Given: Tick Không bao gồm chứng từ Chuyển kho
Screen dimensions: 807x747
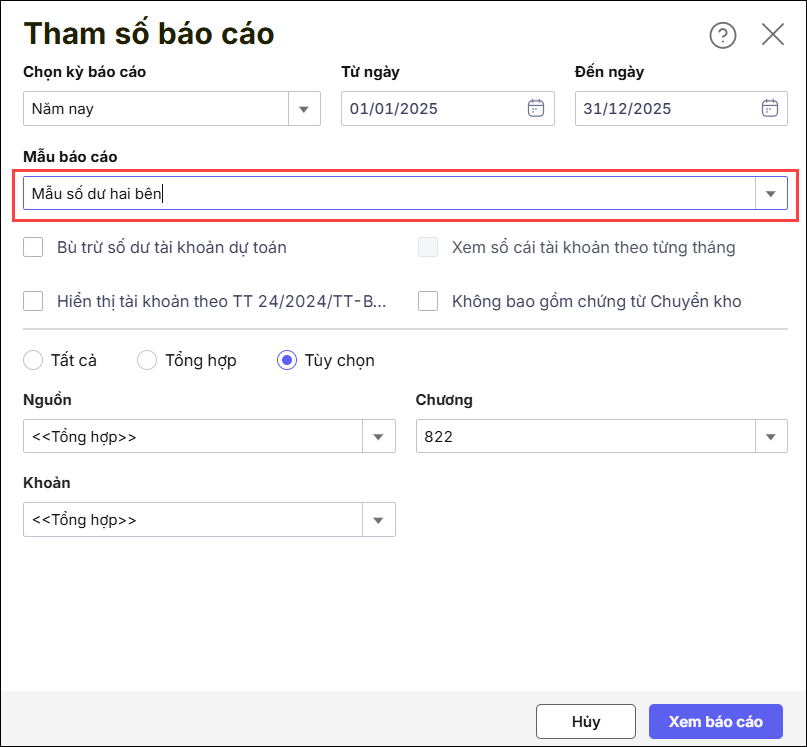Looking at the screenshot, I should [x=428, y=301].
